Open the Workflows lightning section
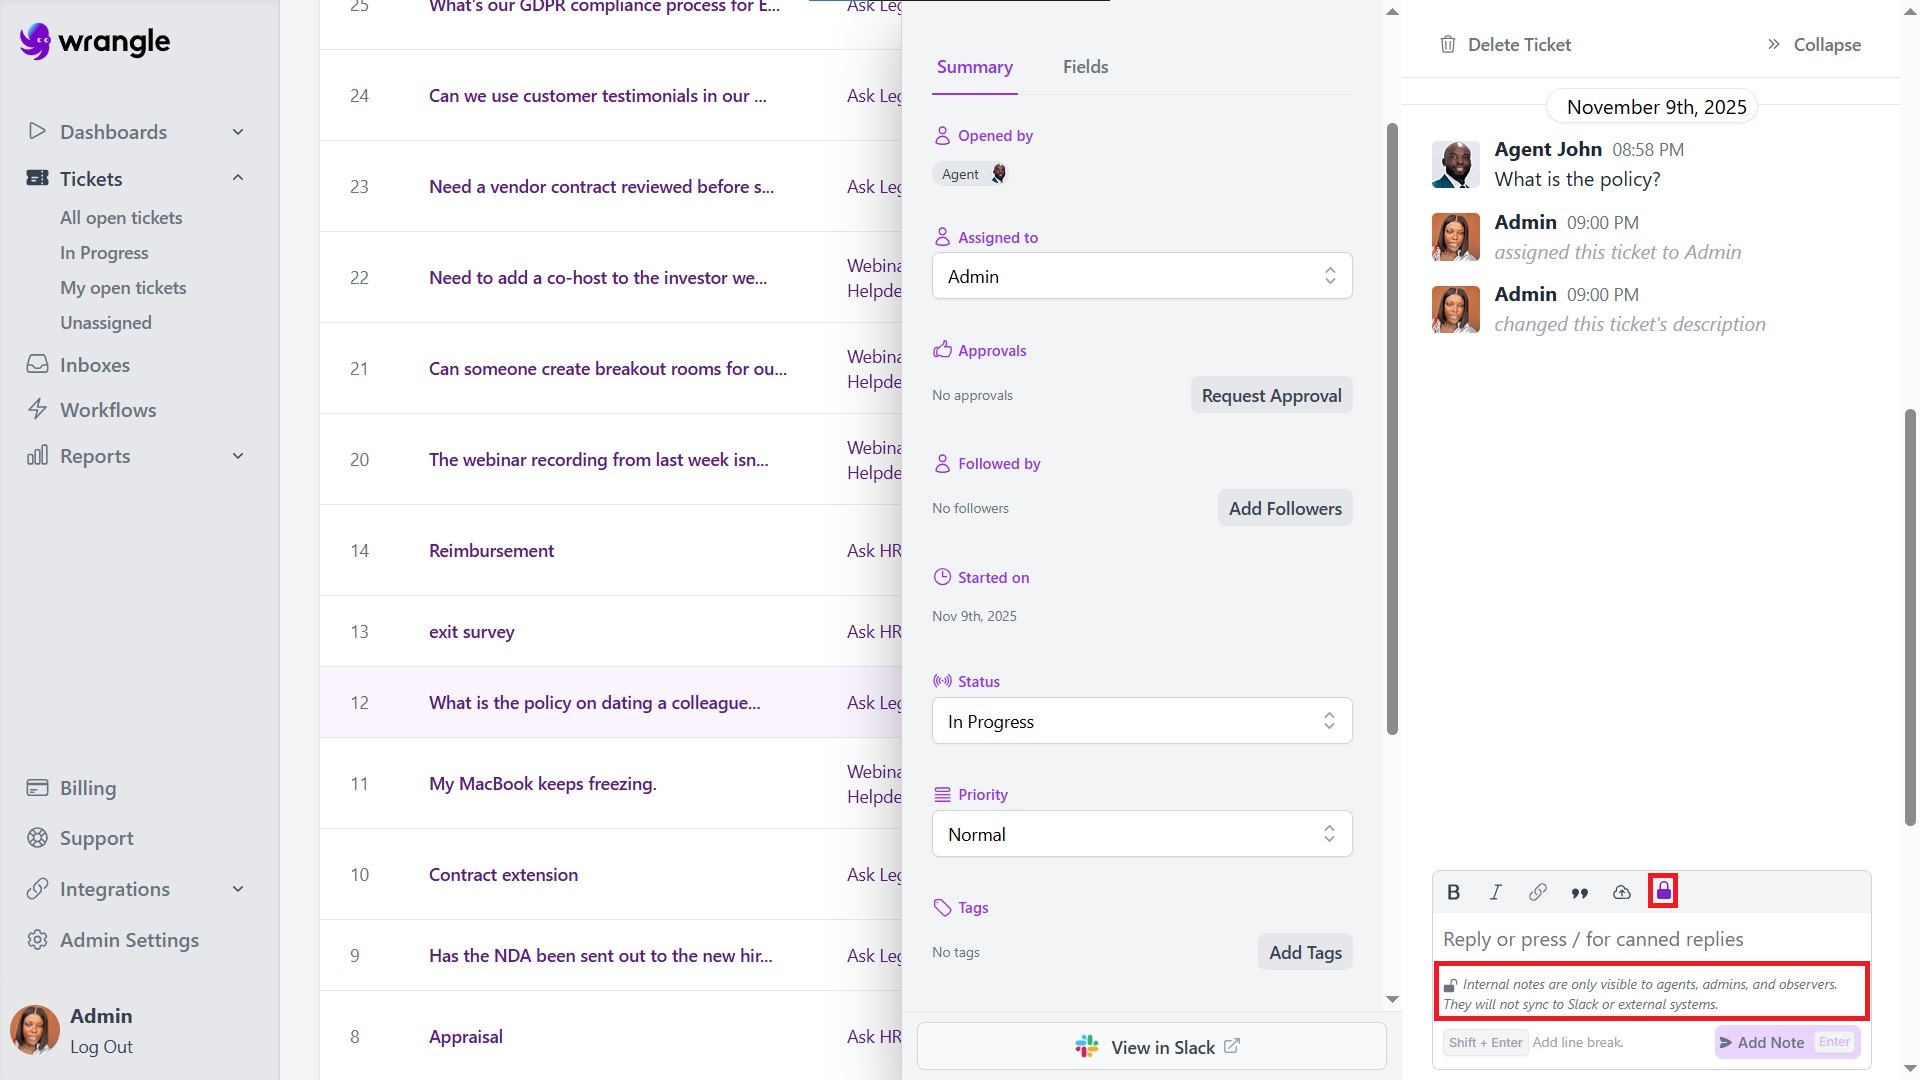The image size is (1920, 1080). click(107, 410)
